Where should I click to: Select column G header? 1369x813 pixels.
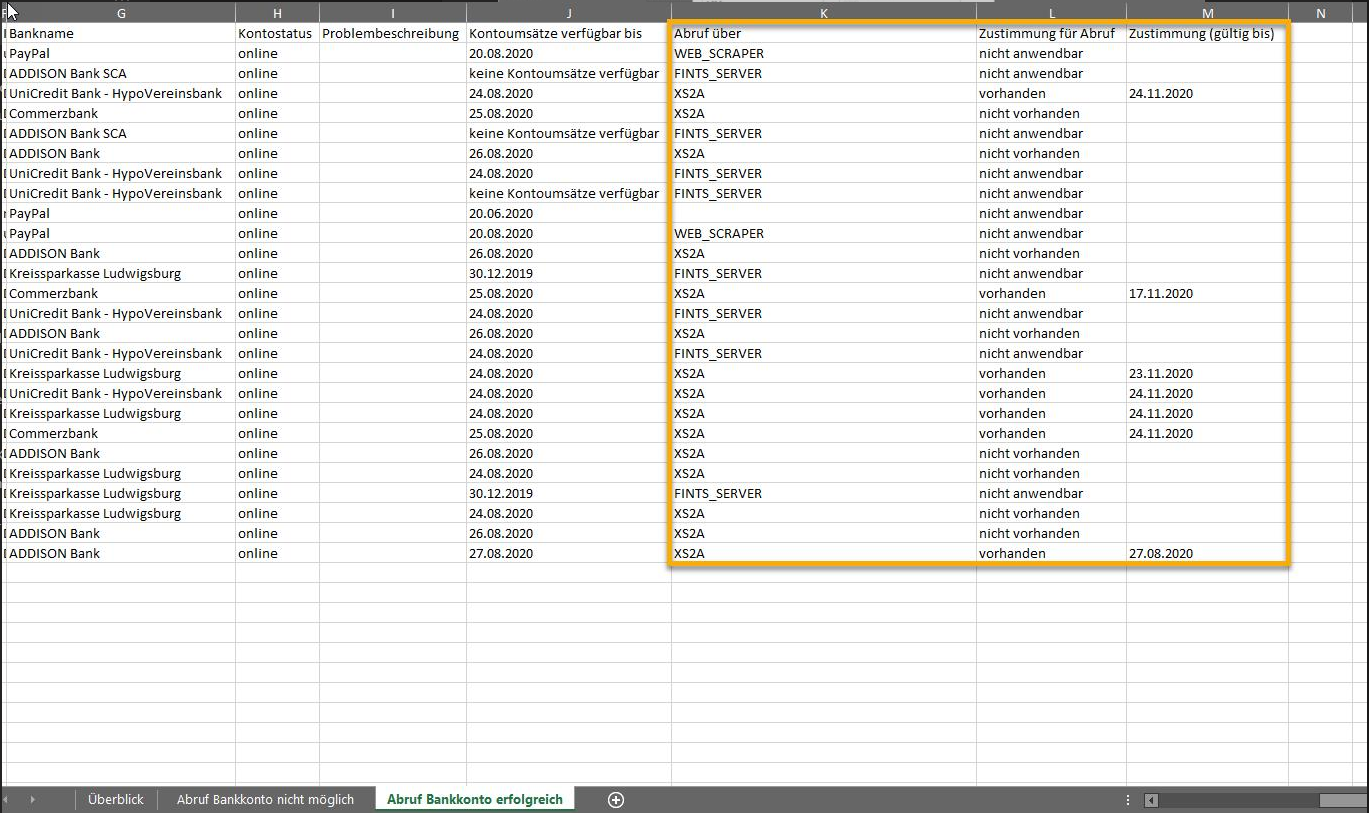(121, 13)
